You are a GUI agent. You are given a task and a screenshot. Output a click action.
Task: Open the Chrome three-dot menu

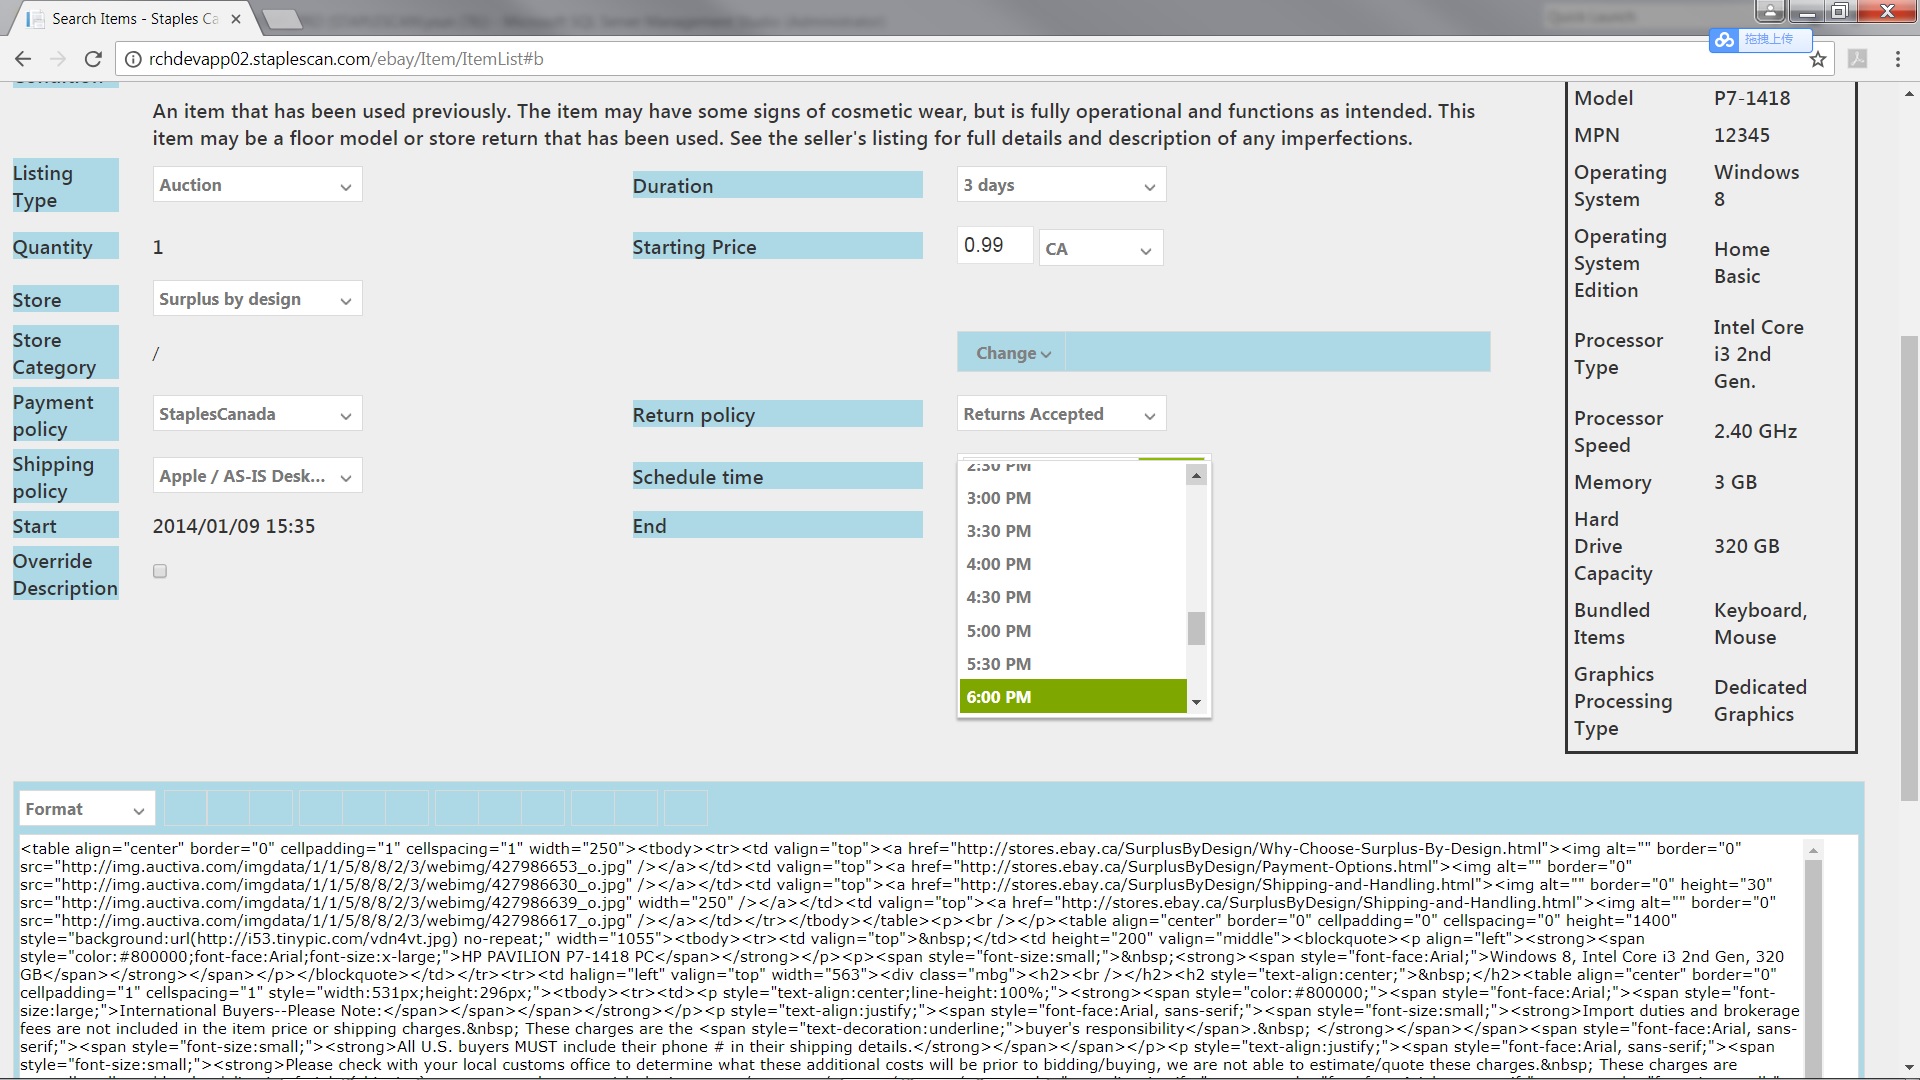1897,59
